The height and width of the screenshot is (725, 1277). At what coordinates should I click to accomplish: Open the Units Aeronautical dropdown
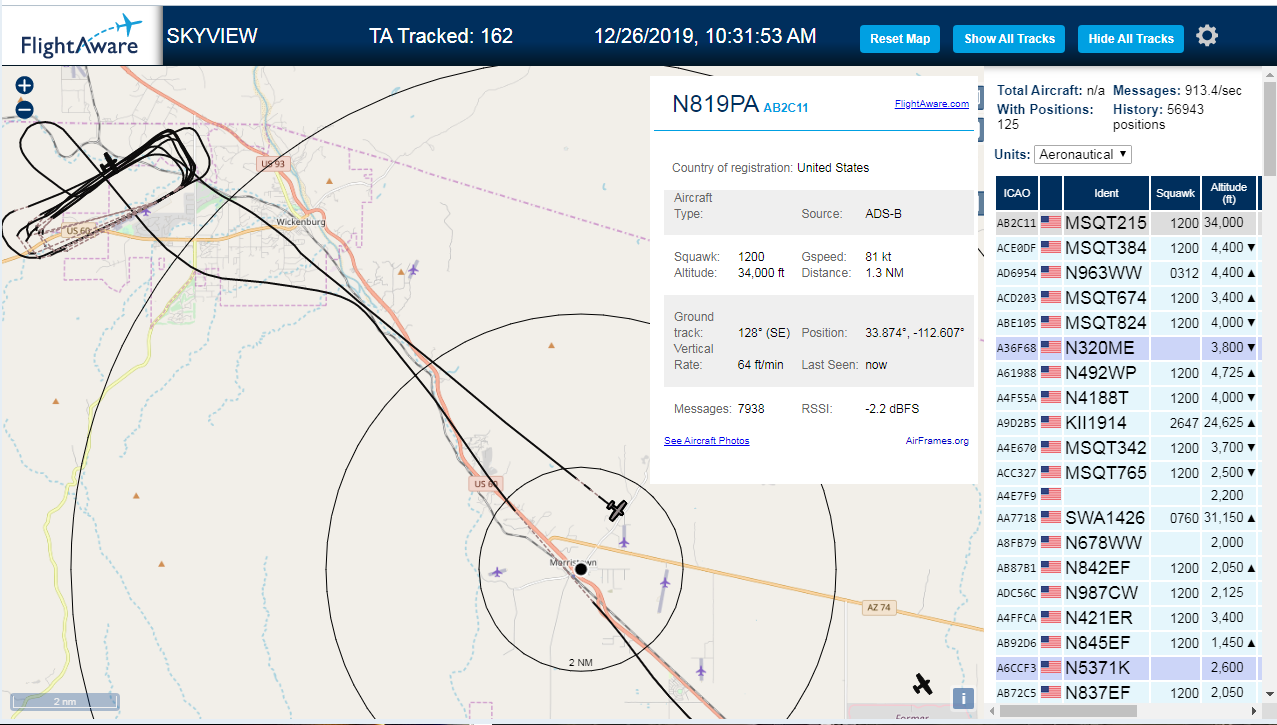pos(1083,154)
